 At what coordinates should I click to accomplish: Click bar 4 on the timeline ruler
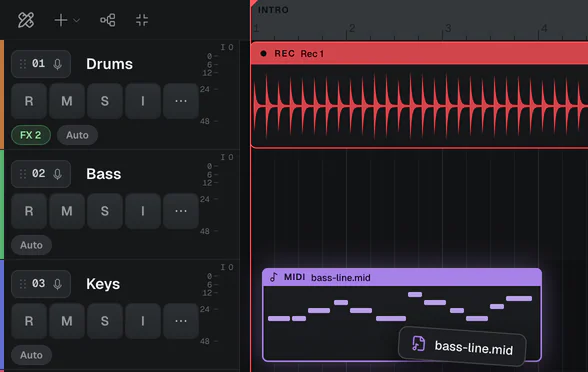coord(544,28)
